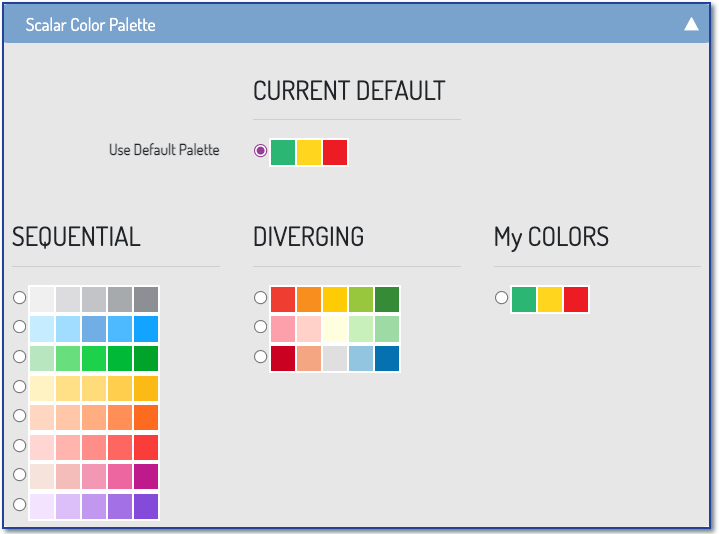This screenshot has height=534, width=719.
Task: Click the darkest purple sequential swatch
Action: point(145,506)
